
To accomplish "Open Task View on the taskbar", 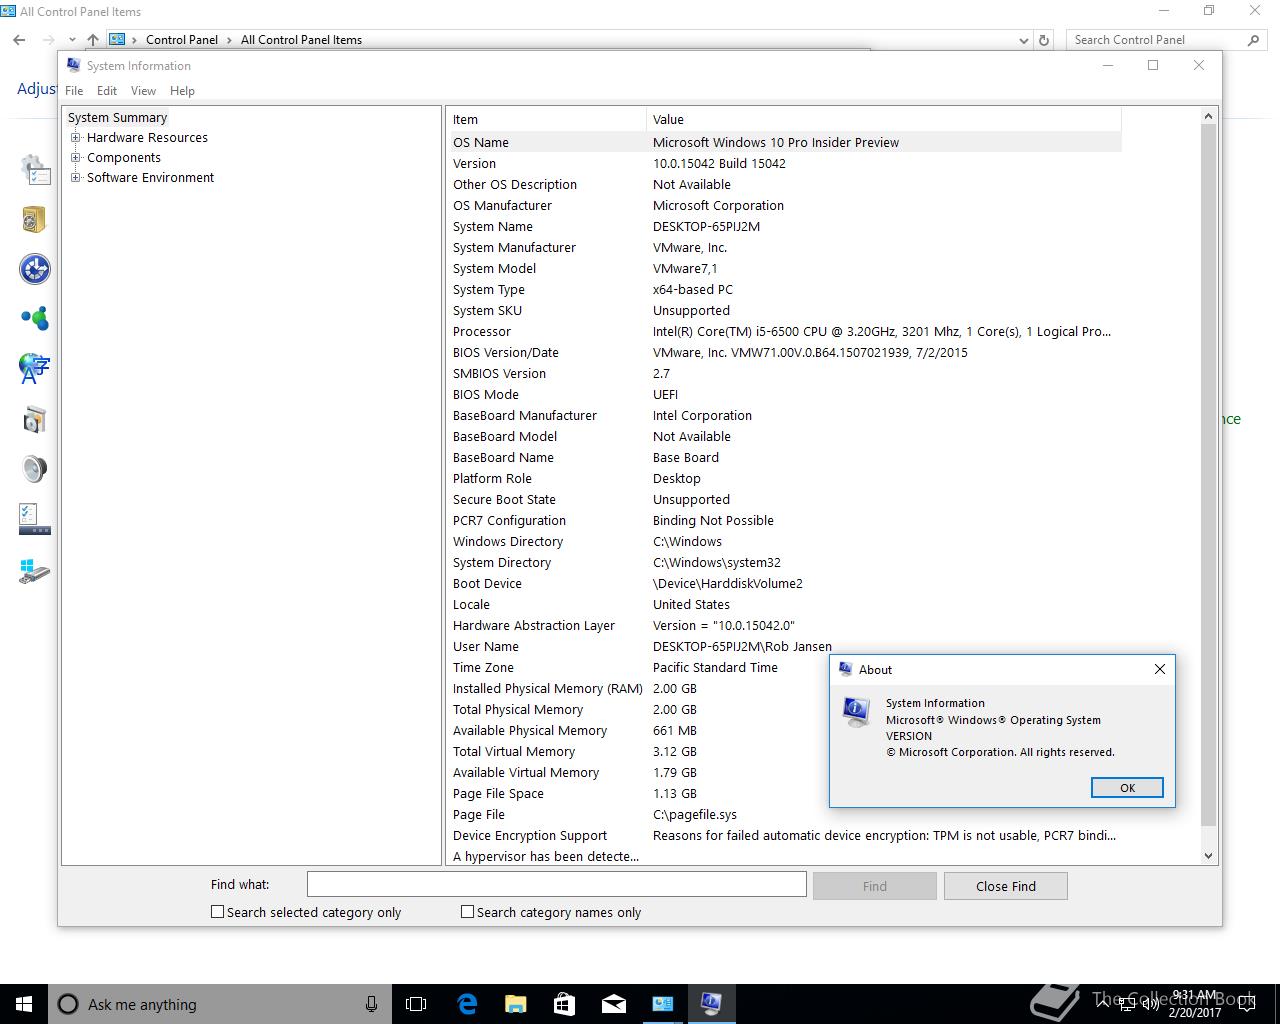I will 416,1004.
